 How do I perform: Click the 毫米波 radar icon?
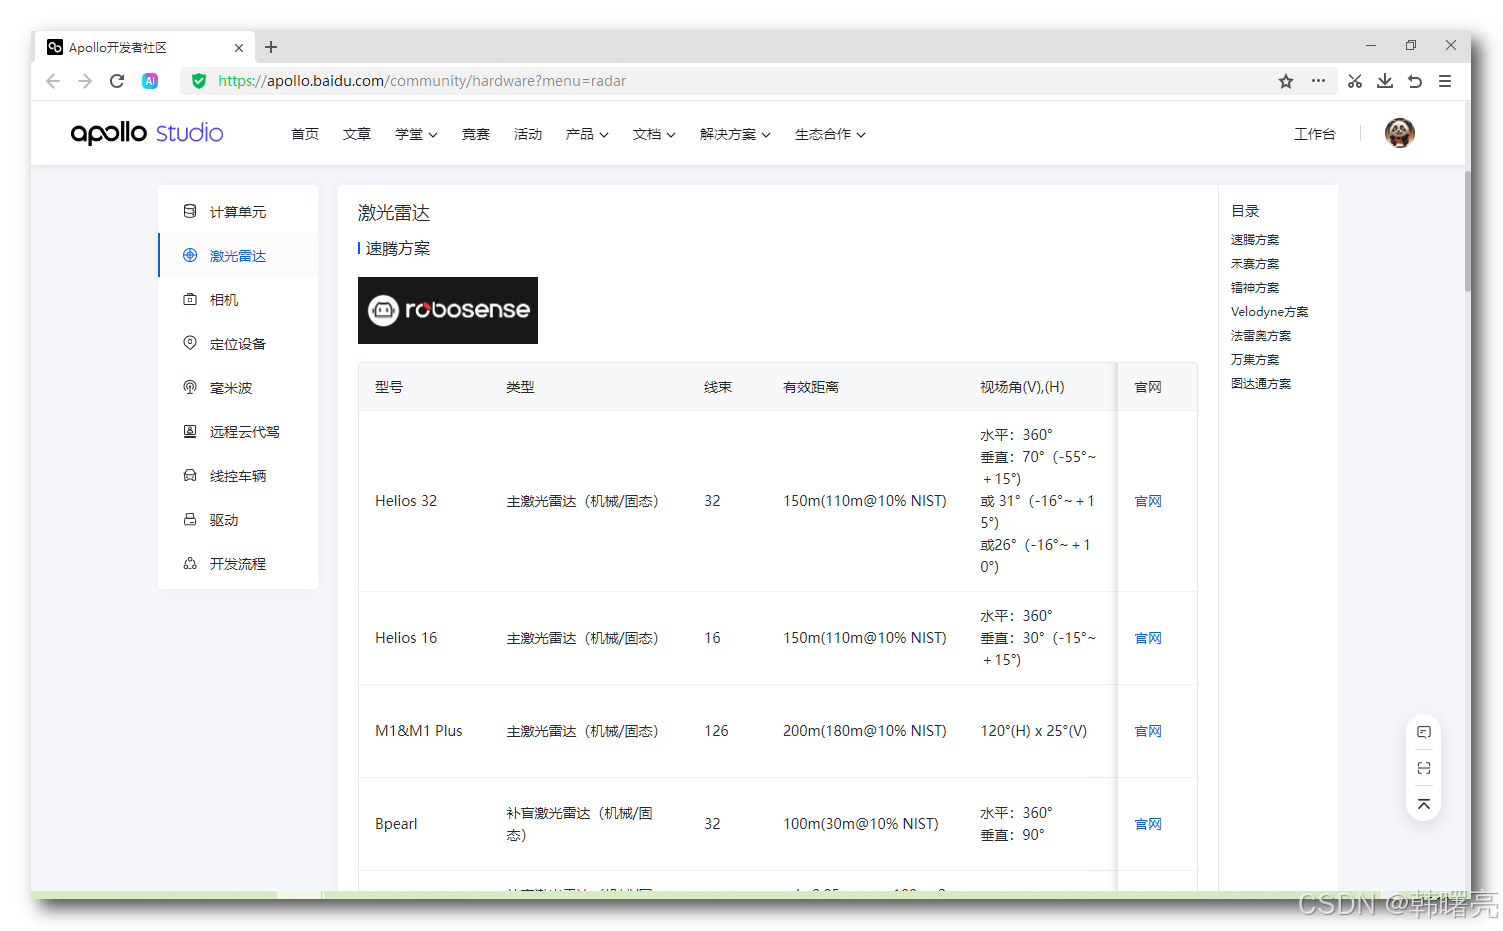(x=190, y=387)
